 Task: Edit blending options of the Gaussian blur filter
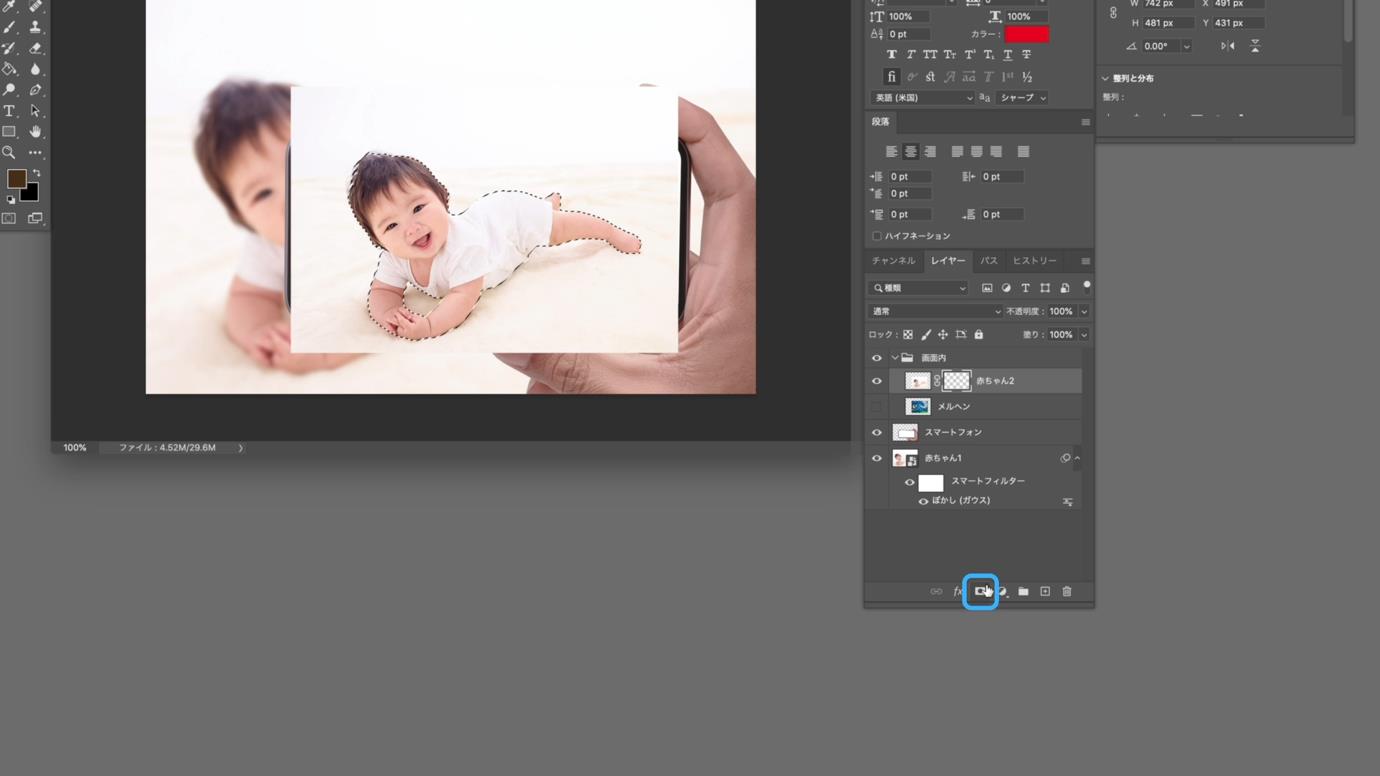[x=1068, y=501]
